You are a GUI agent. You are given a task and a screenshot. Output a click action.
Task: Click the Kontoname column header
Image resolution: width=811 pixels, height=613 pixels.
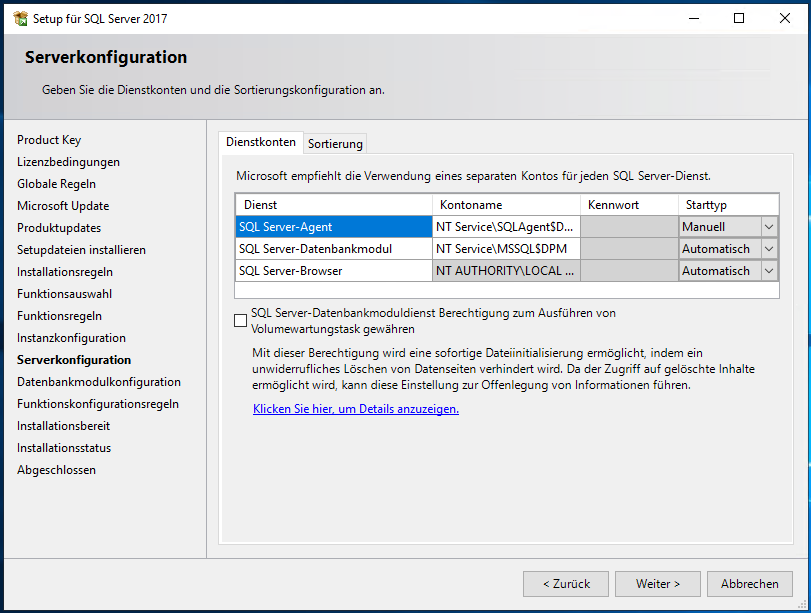point(506,205)
